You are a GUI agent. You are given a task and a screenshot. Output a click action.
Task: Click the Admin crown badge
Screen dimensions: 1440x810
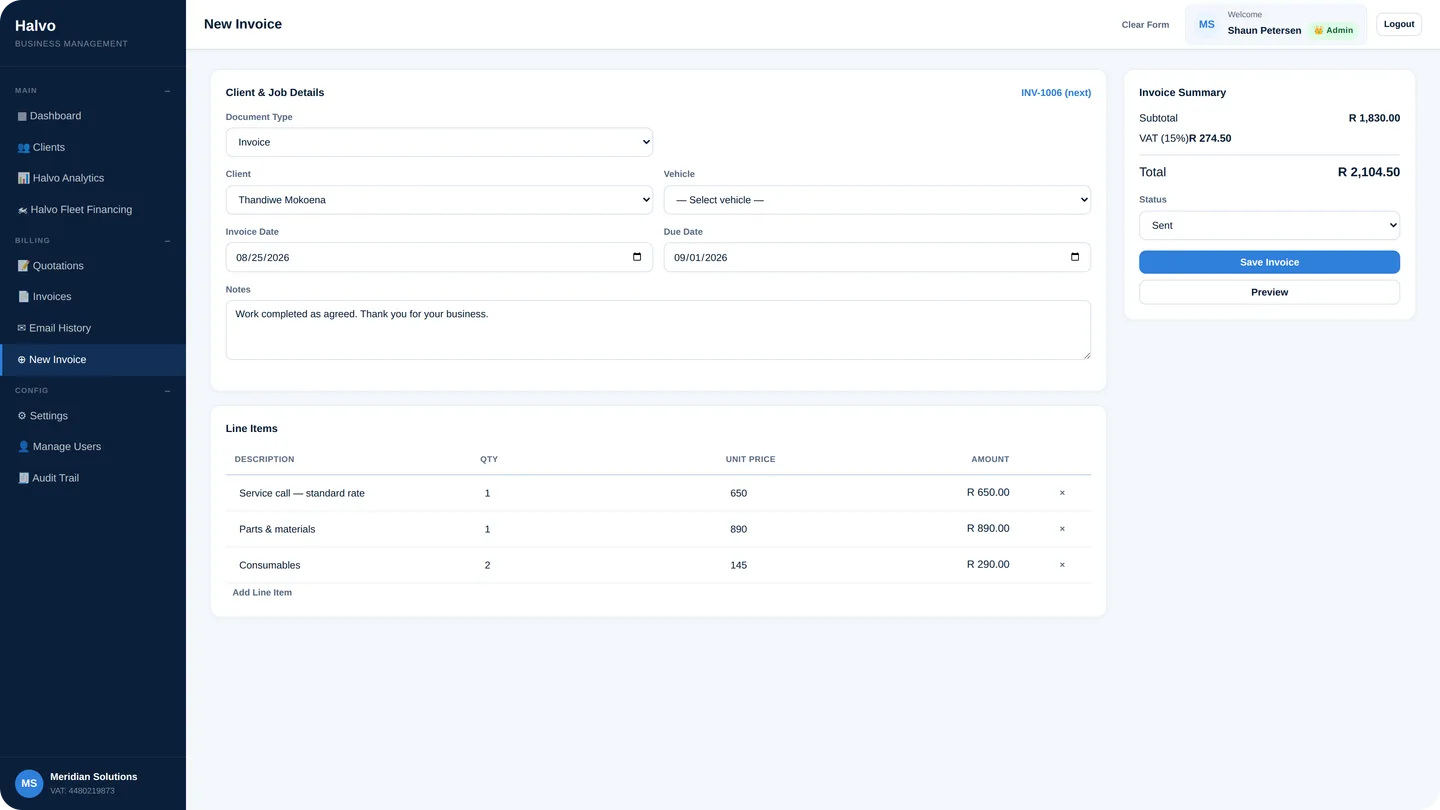[1333, 30]
